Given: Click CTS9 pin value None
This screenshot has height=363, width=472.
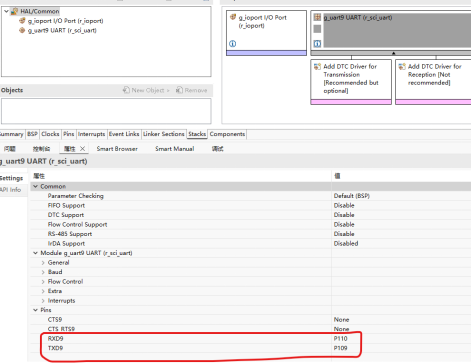Looking at the screenshot, I should click(341, 319).
